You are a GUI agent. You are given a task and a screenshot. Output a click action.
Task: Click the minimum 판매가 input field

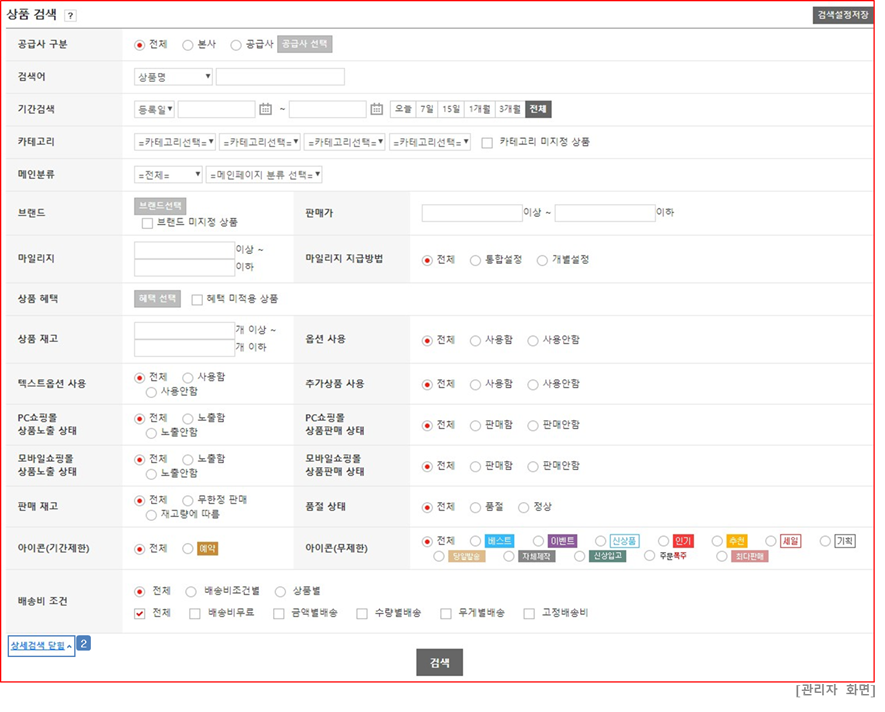(471, 213)
